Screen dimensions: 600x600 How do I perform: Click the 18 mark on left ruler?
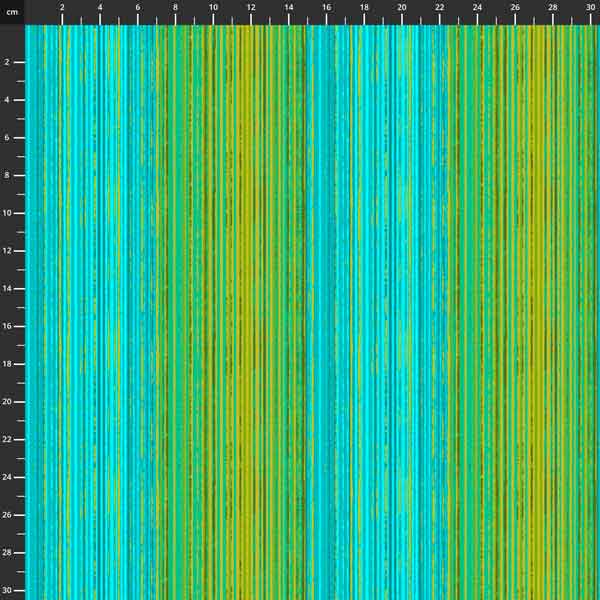point(8,364)
